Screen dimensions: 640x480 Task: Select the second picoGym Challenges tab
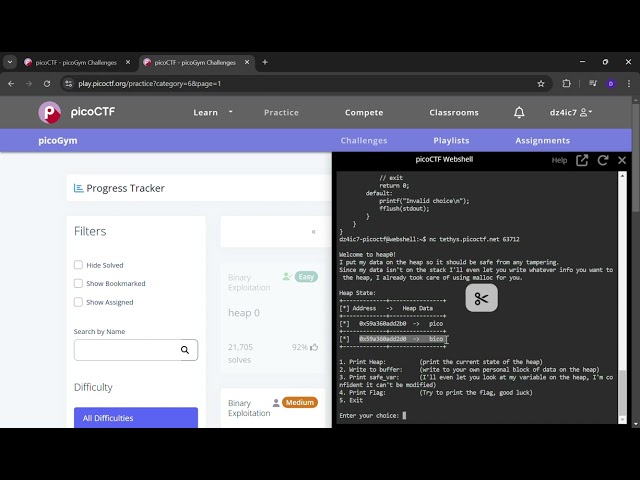coord(195,62)
